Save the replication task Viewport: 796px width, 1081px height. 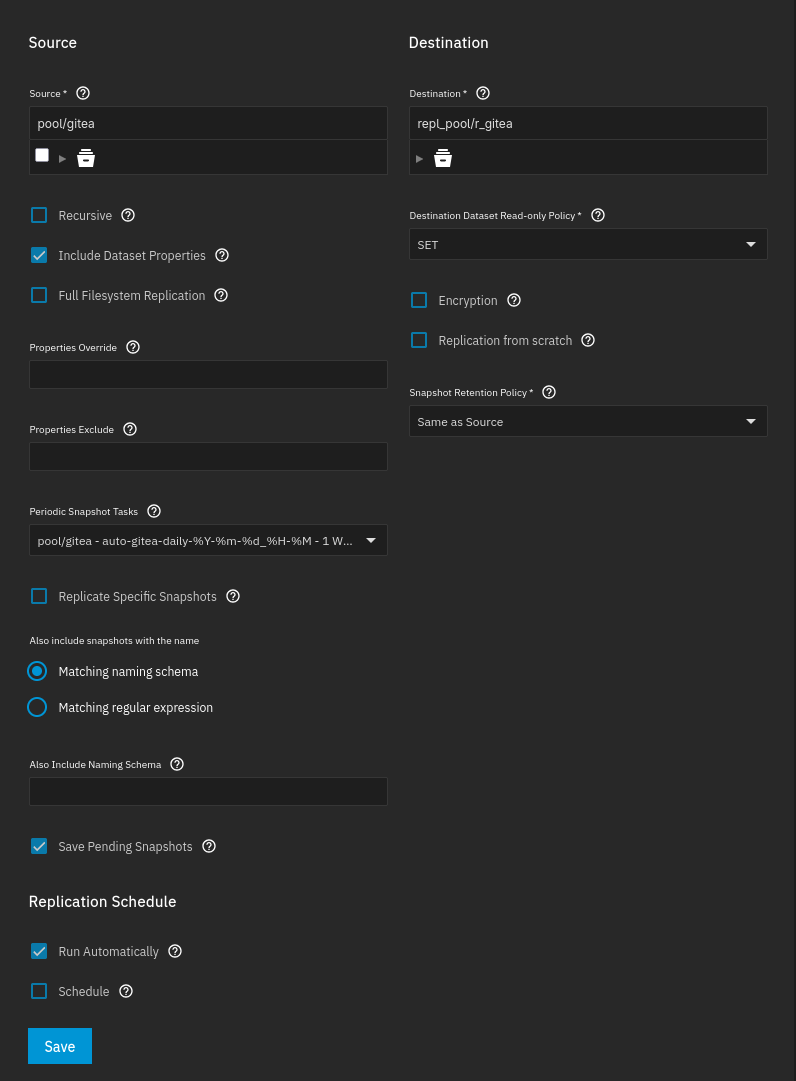(60, 1046)
